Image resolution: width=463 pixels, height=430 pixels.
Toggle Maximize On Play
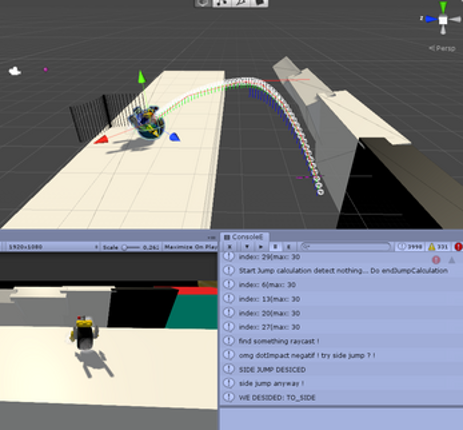[x=190, y=247]
